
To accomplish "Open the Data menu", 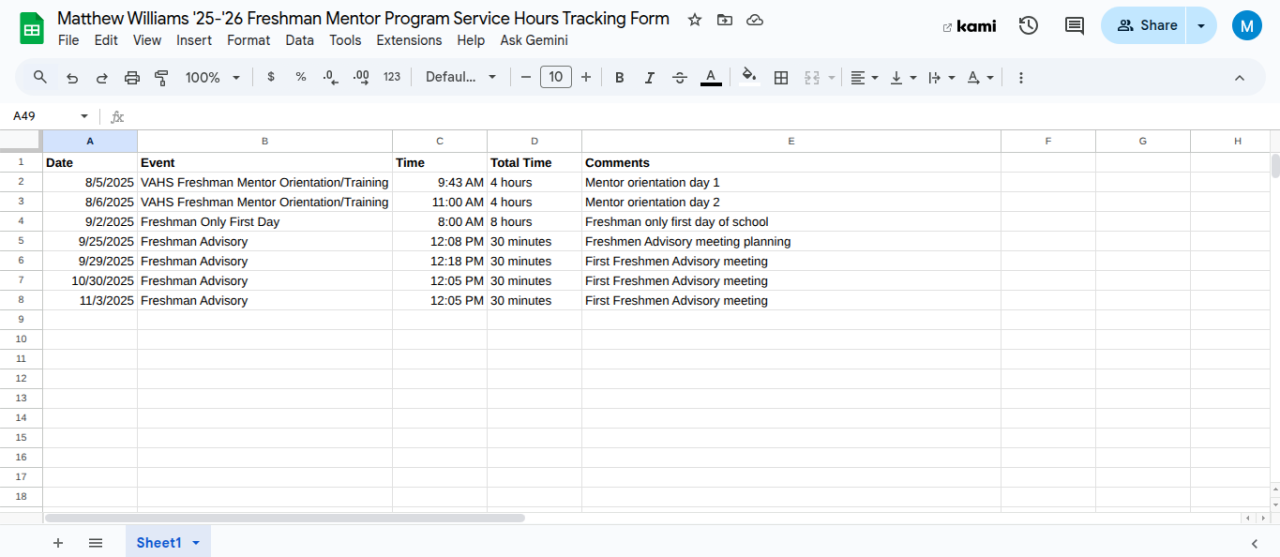I will click(299, 40).
